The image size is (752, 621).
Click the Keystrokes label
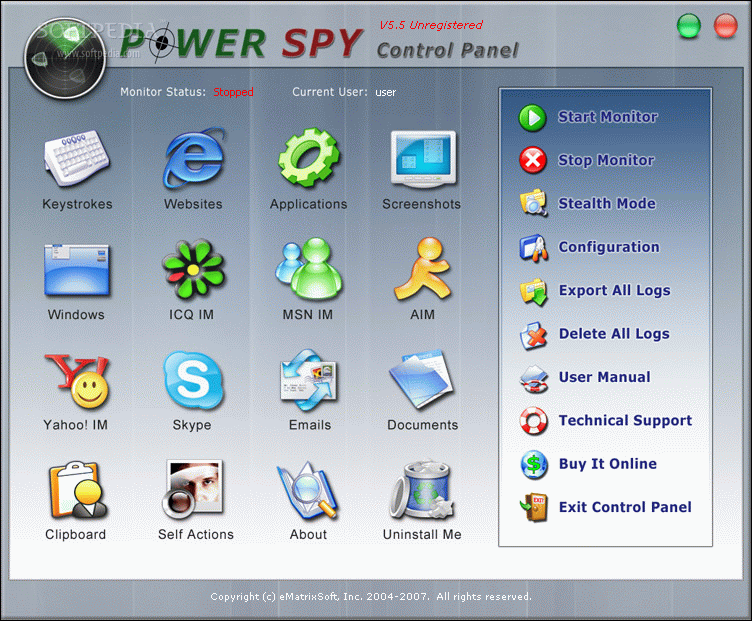point(77,204)
